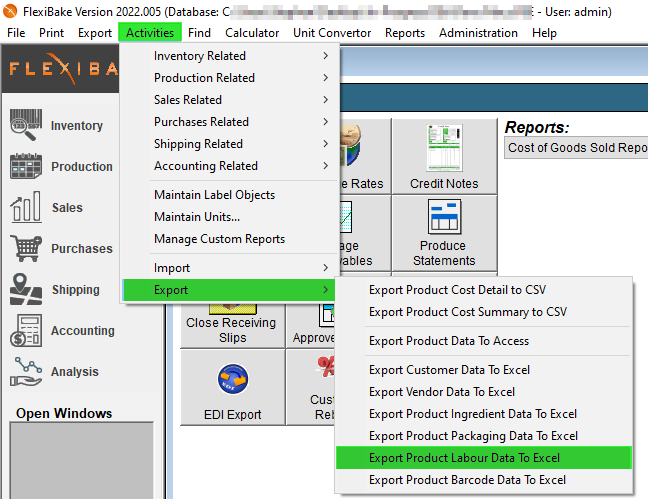This screenshot has width=648, height=499.
Task: Expand the Production Related submenu
Action: 231,77
